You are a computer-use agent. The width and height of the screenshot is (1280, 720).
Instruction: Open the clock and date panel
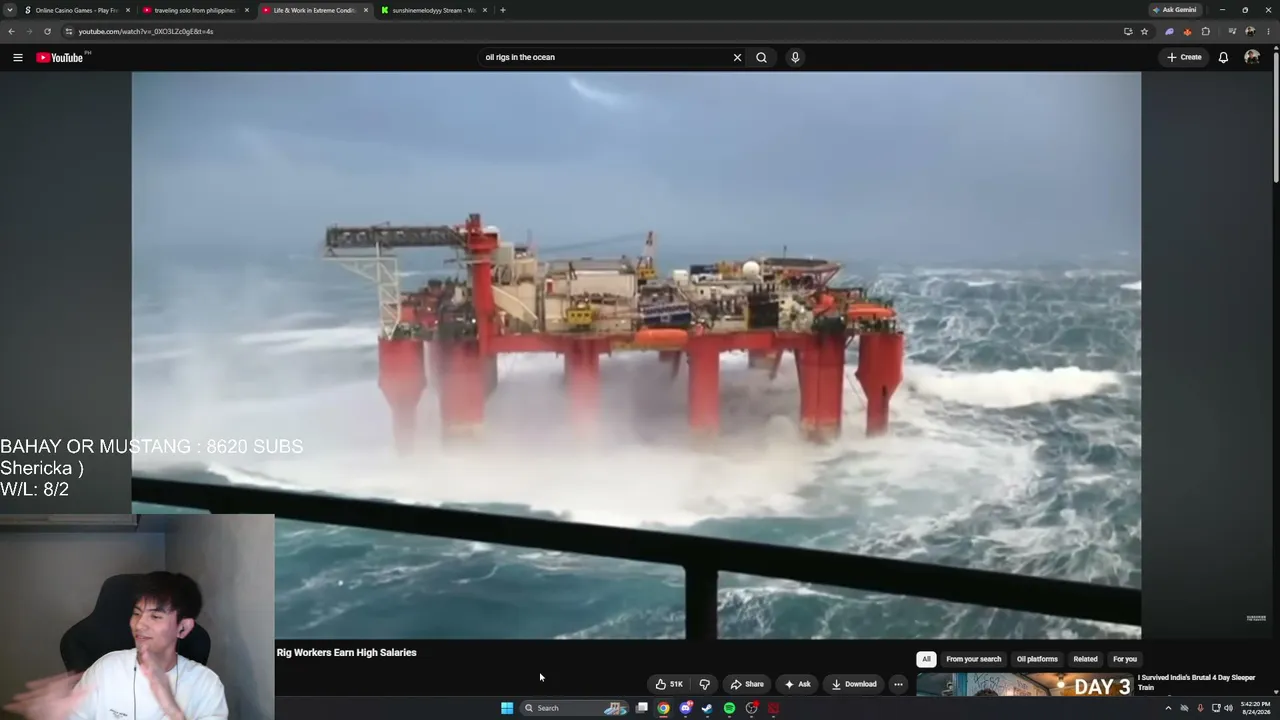coord(1255,708)
